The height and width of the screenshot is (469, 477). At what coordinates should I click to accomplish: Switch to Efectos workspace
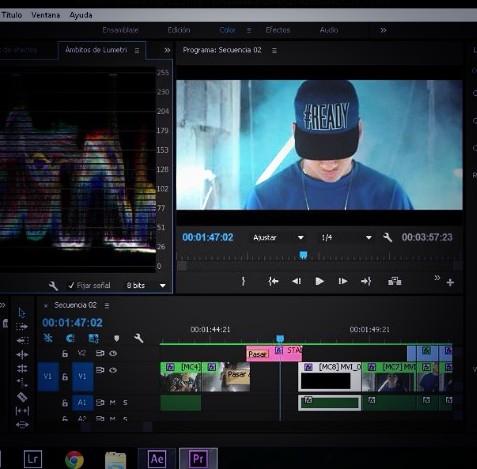point(278,30)
